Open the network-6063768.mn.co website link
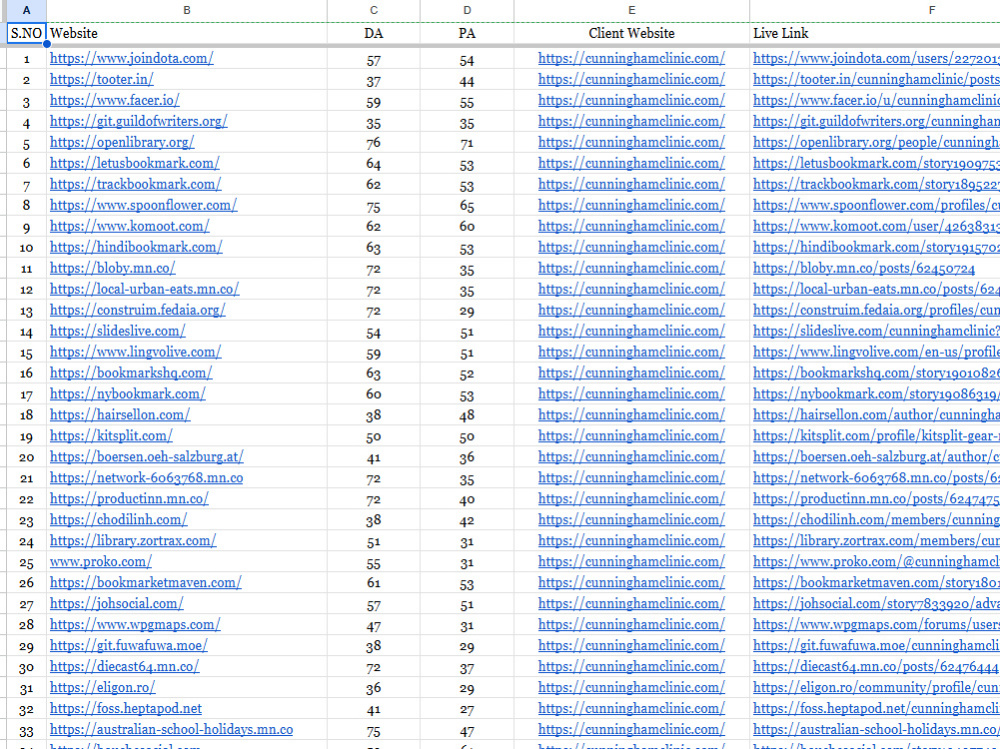The width and height of the screenshot is (1000, 749). pos(146,478)
